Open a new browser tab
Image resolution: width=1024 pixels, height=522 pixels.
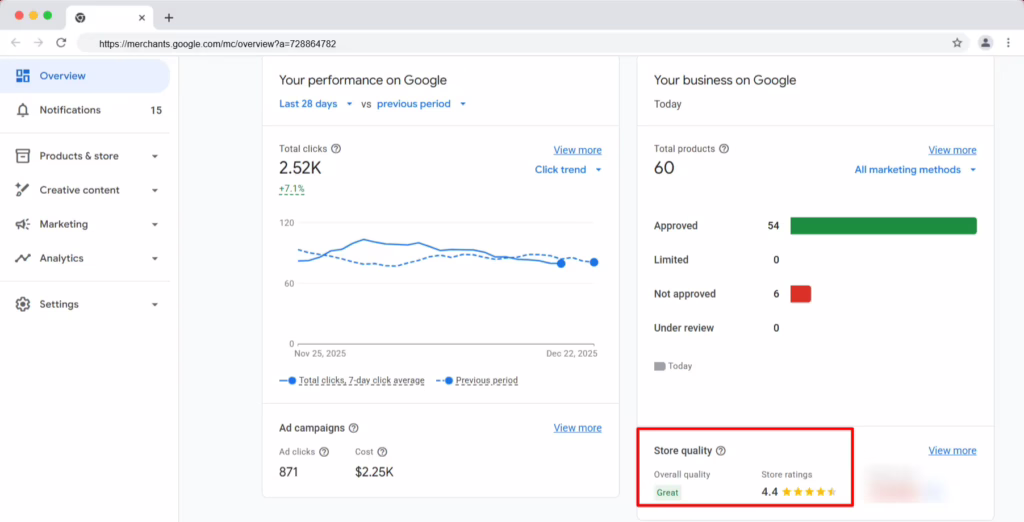pos(168,18)
